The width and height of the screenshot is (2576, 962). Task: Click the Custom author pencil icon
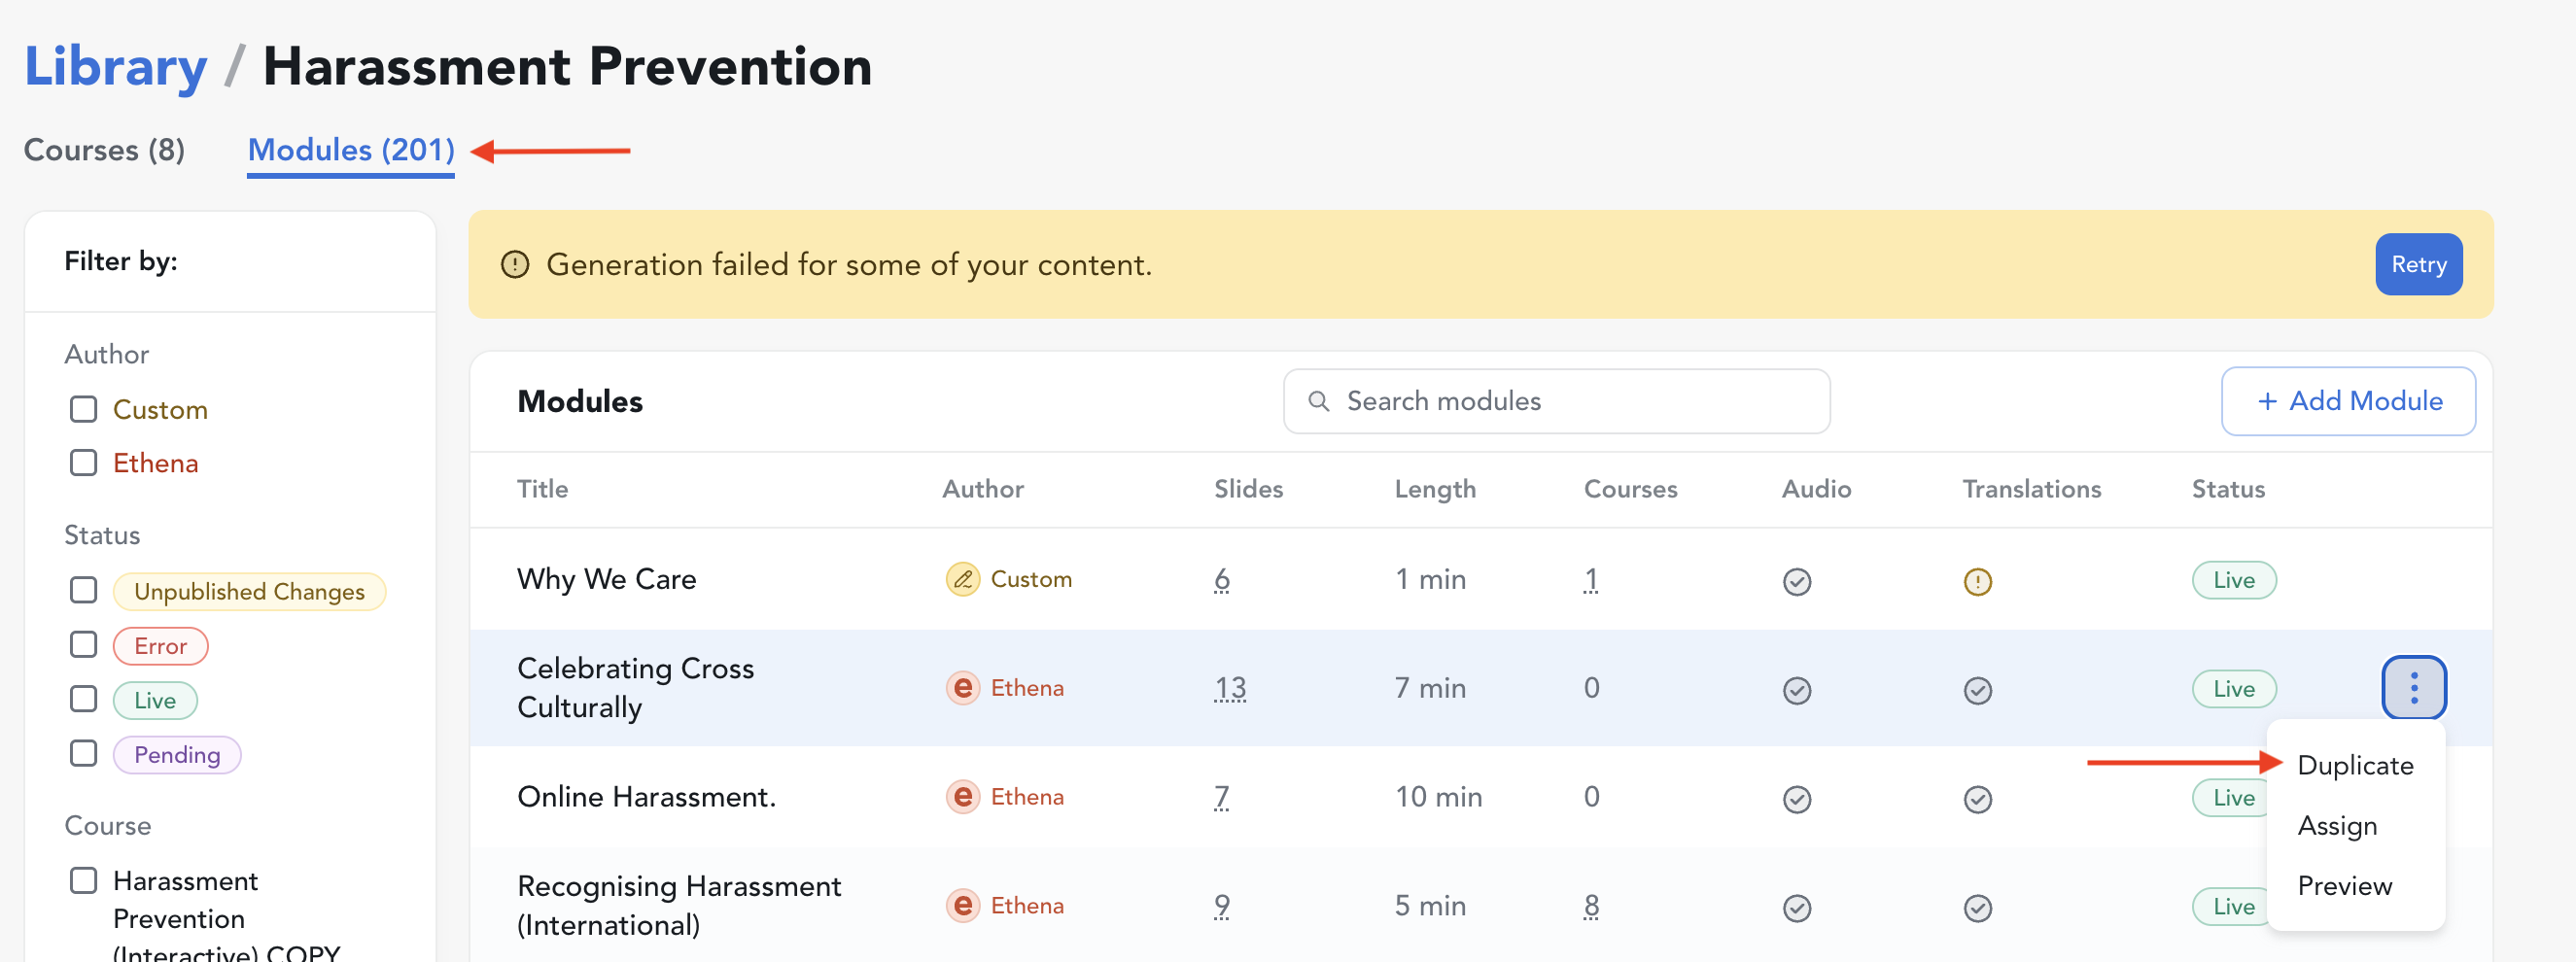(962, 579)
